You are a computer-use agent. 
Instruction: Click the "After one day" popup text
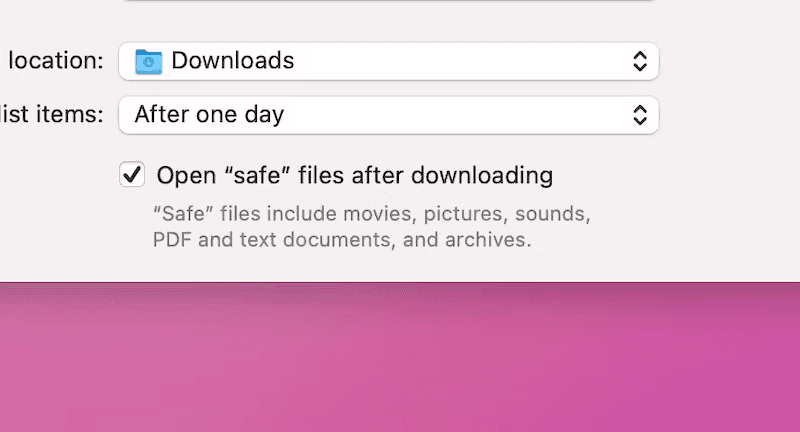209,114
